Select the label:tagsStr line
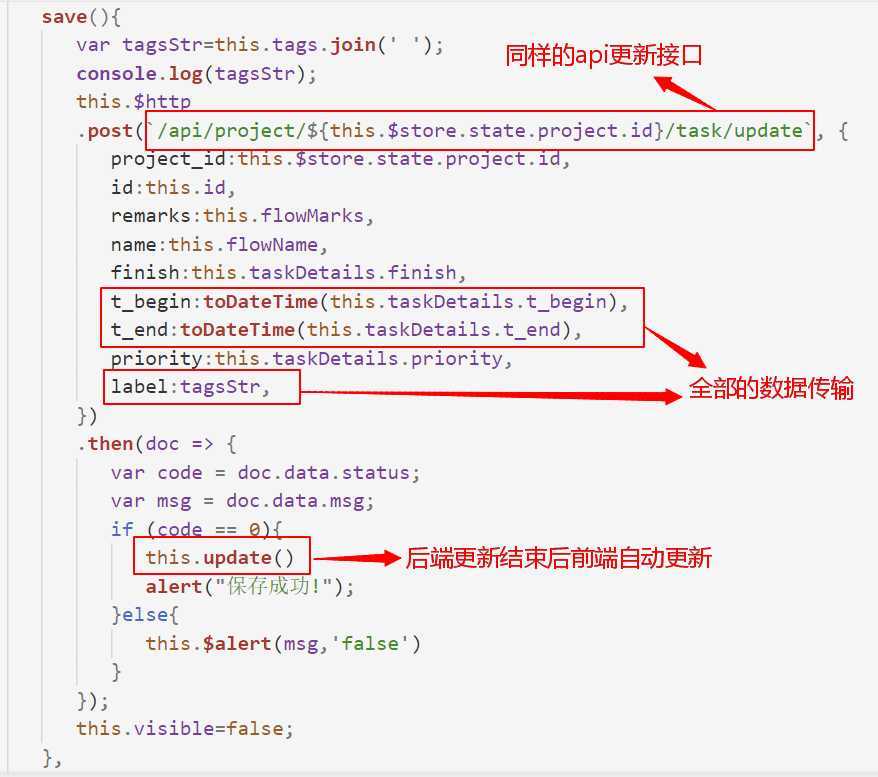 (x=190, y=387)
